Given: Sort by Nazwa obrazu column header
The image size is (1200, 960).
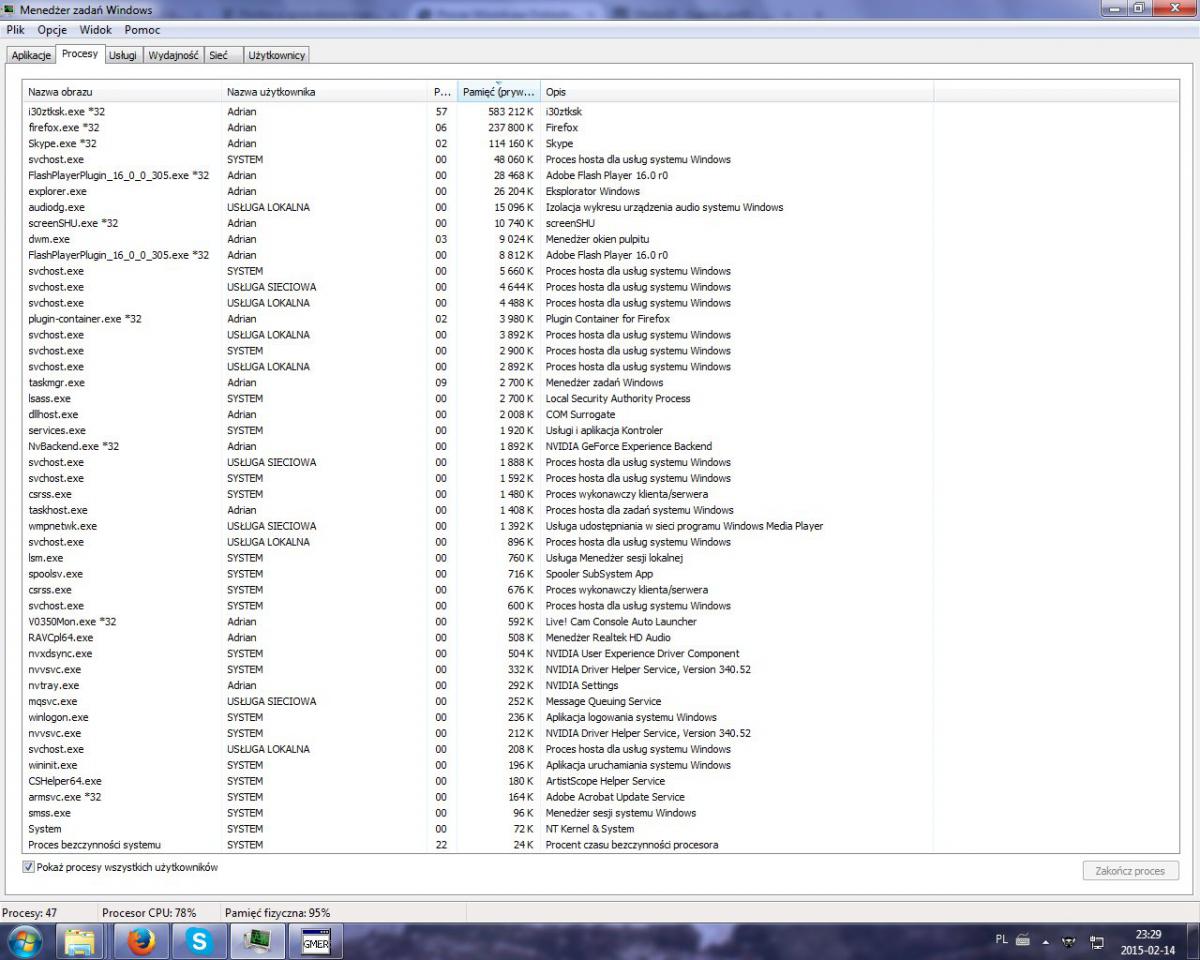Looking at the screenshot, I should pos(122,92).
